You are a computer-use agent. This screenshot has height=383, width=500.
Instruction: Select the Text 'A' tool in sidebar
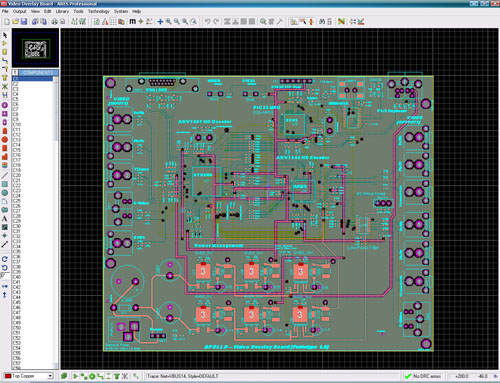click(5, 219)
